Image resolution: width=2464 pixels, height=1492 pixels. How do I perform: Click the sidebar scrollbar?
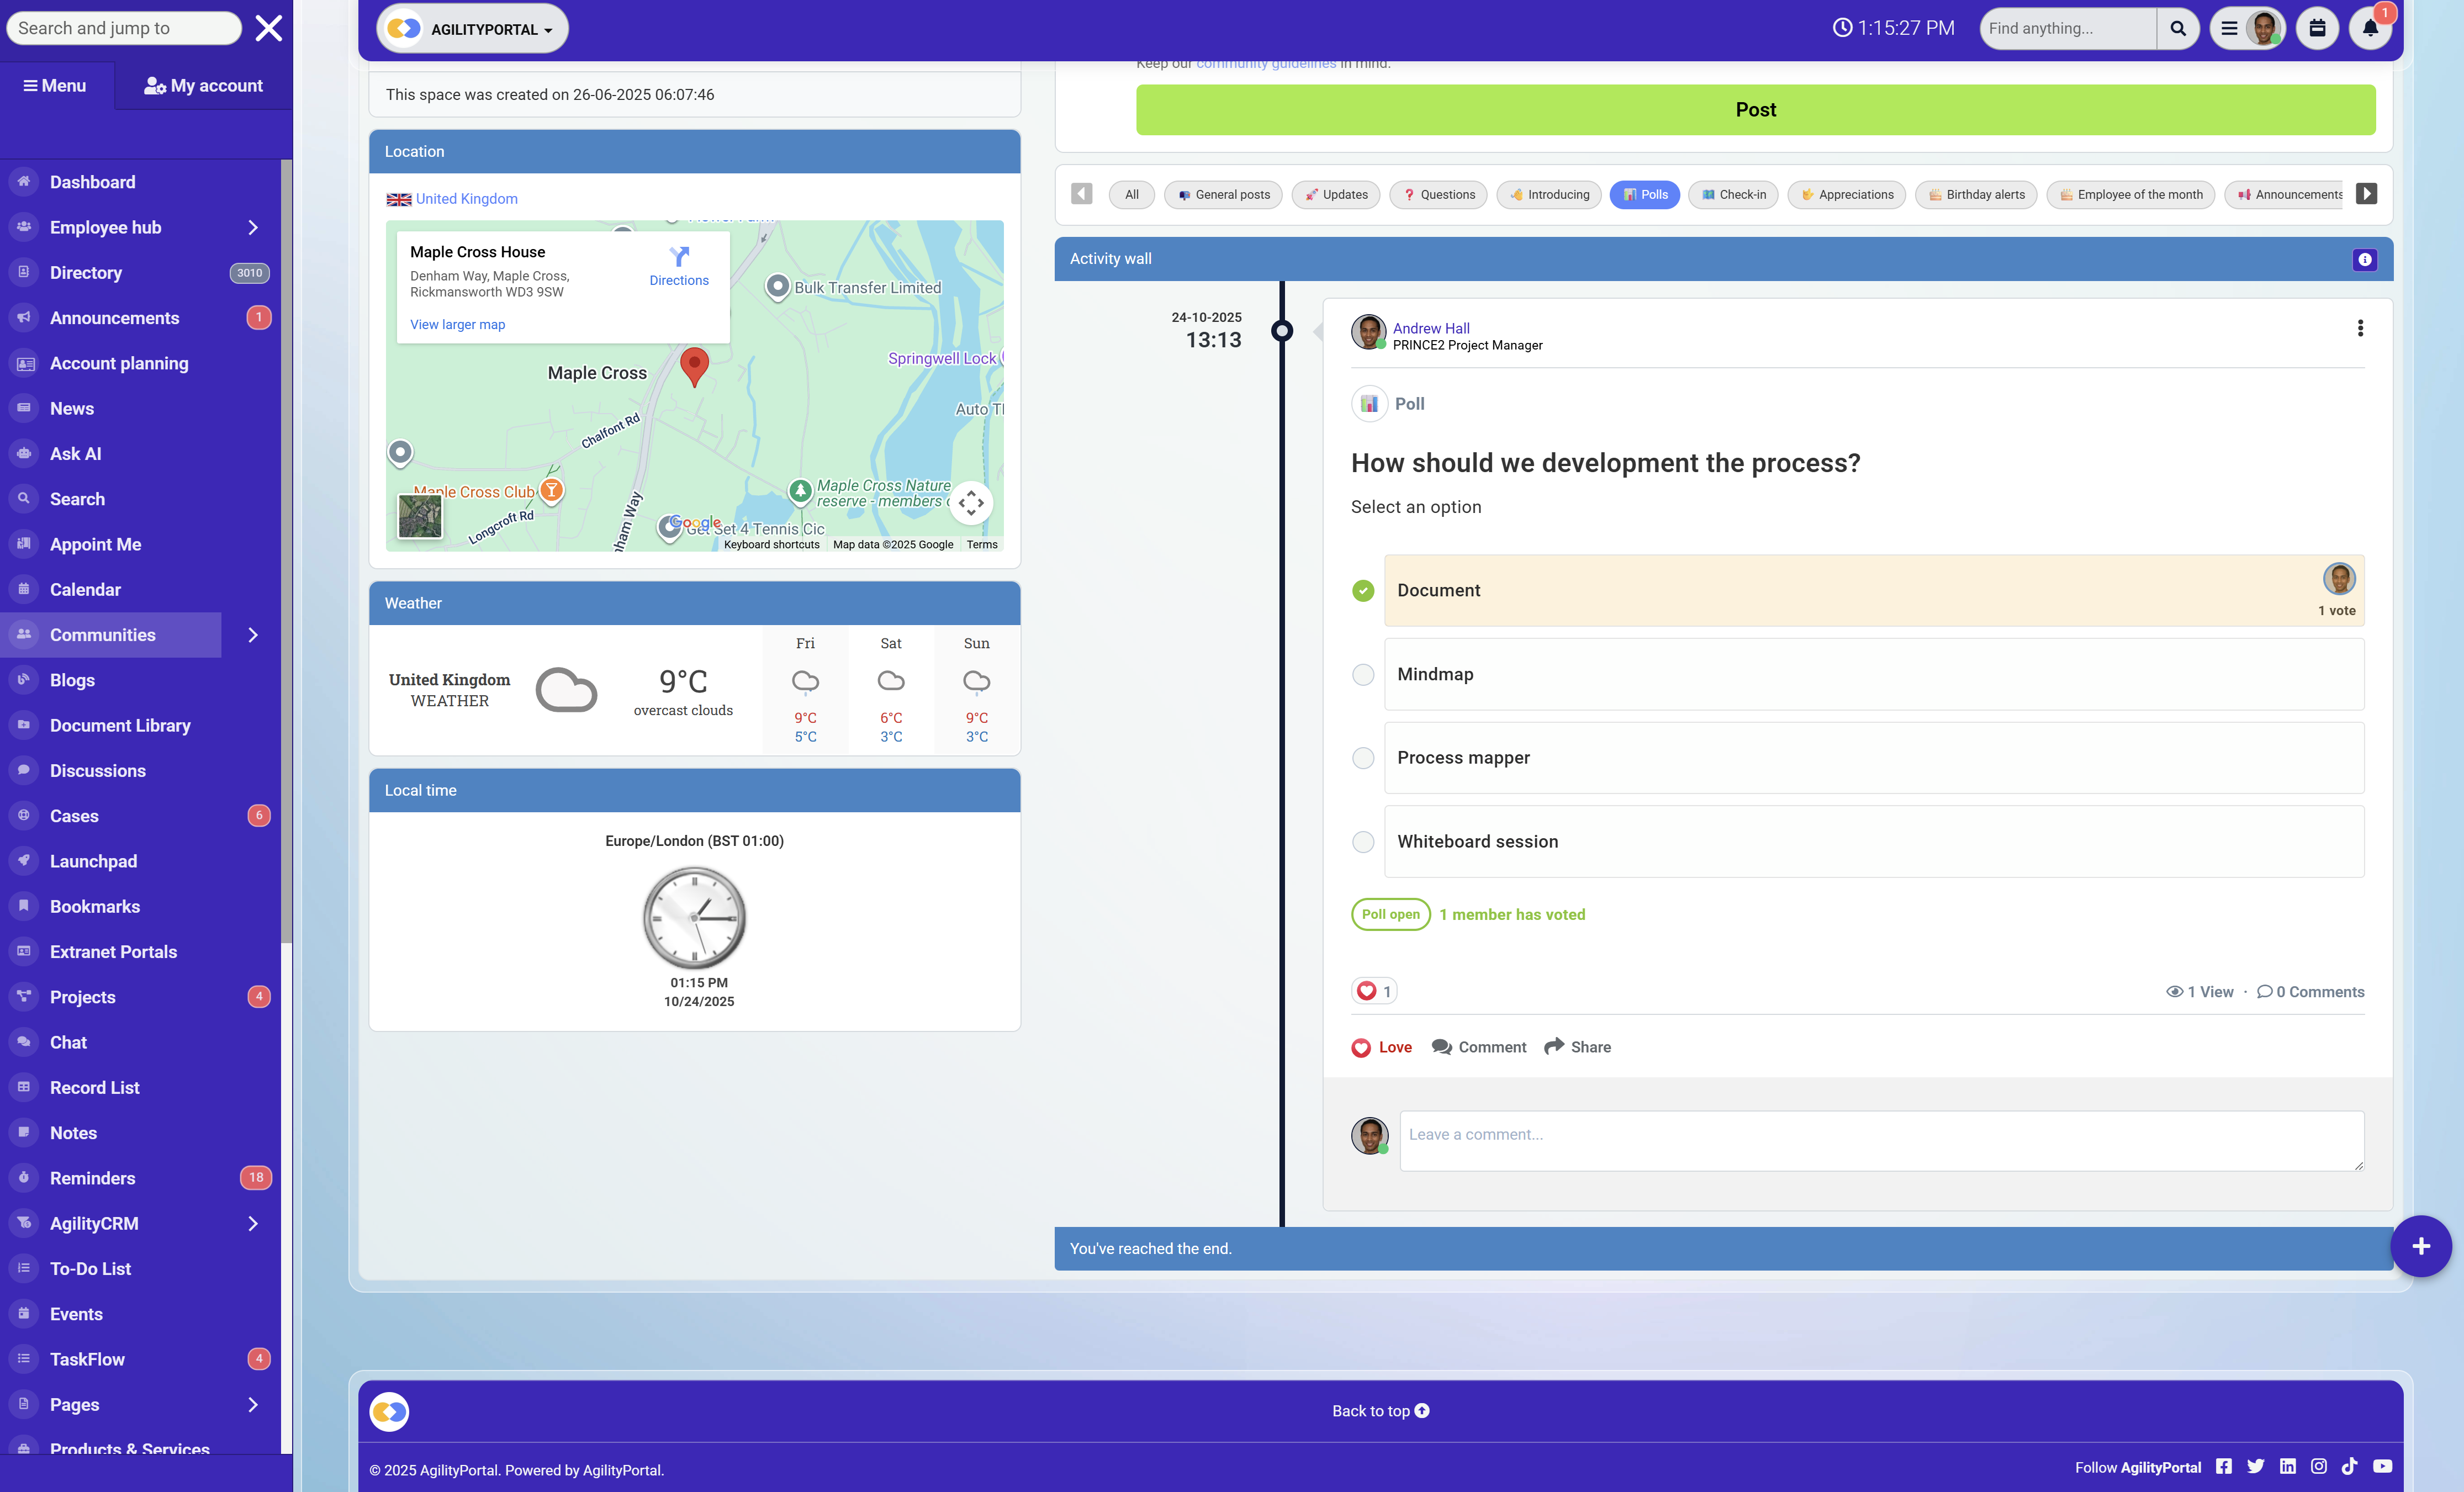(286, 550)
